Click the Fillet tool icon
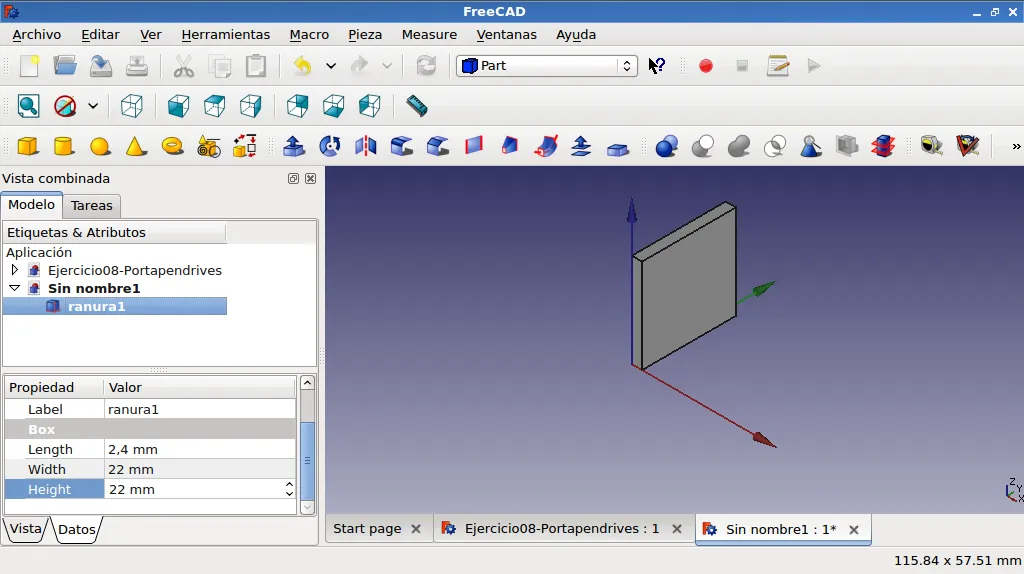Image resolution: width=1024 pixels, height=574 pixels. click(402, 146)
